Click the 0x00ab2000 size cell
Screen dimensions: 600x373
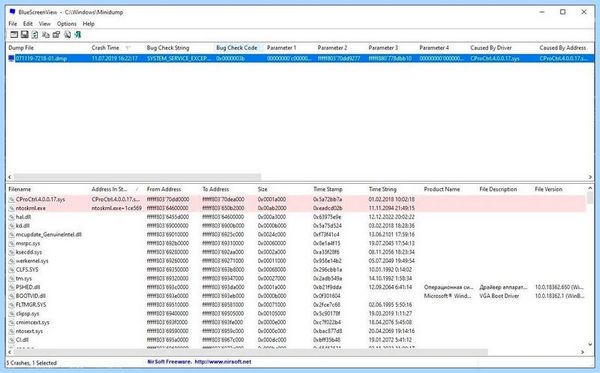272,208
